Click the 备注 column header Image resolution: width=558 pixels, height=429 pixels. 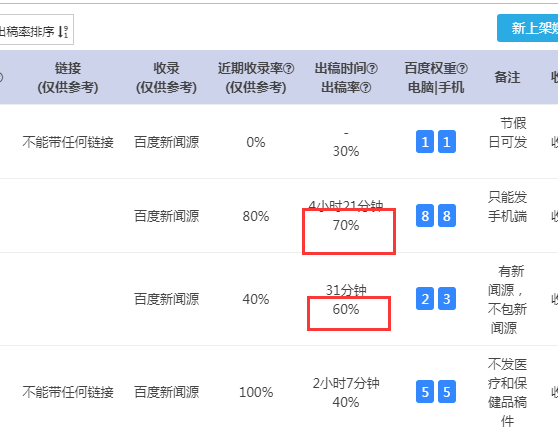(x=507, y=78)
